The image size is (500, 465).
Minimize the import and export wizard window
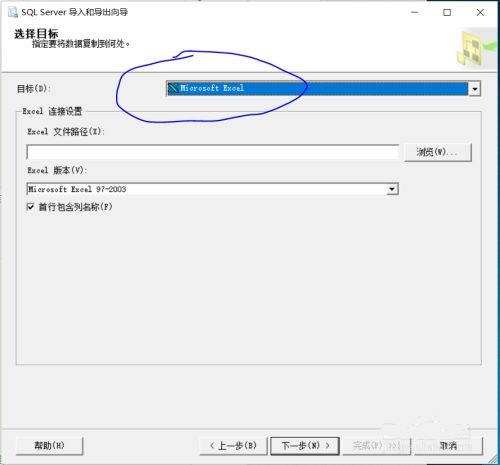414,13
